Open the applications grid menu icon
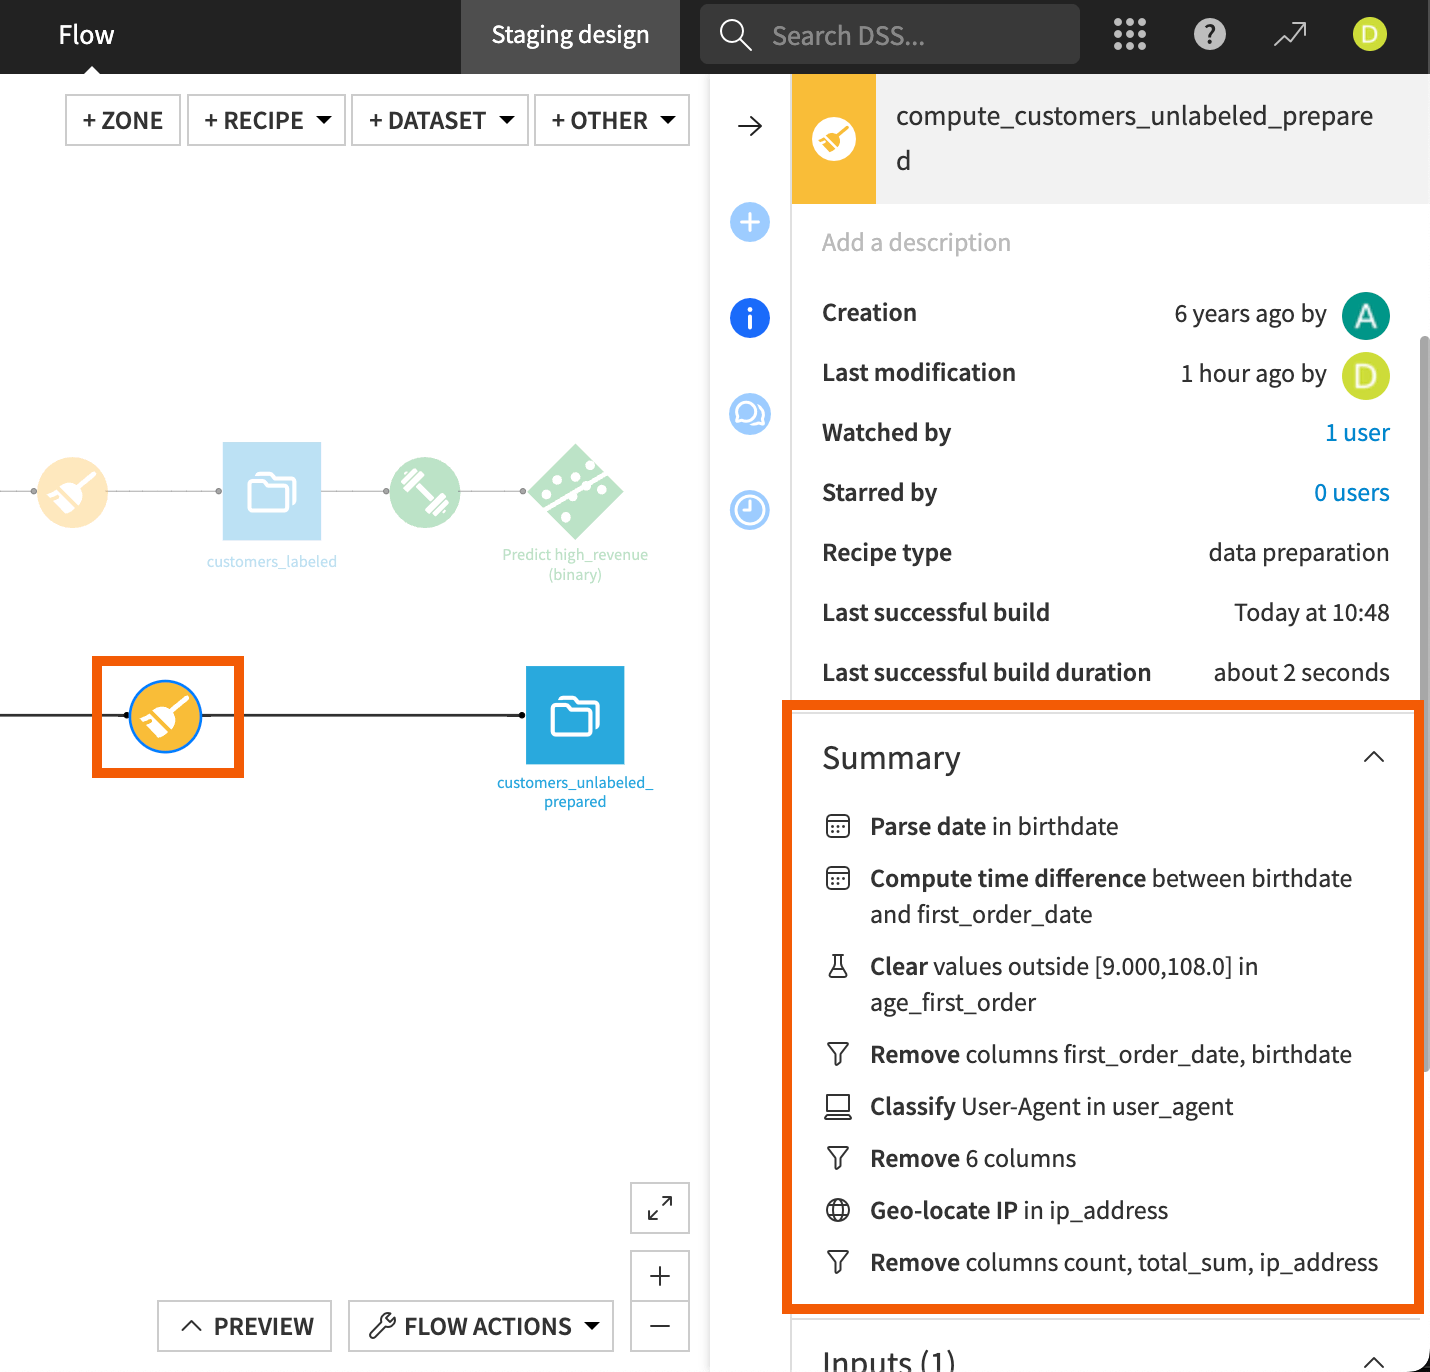The image size is (1430, 1372). click(1129, 35)
